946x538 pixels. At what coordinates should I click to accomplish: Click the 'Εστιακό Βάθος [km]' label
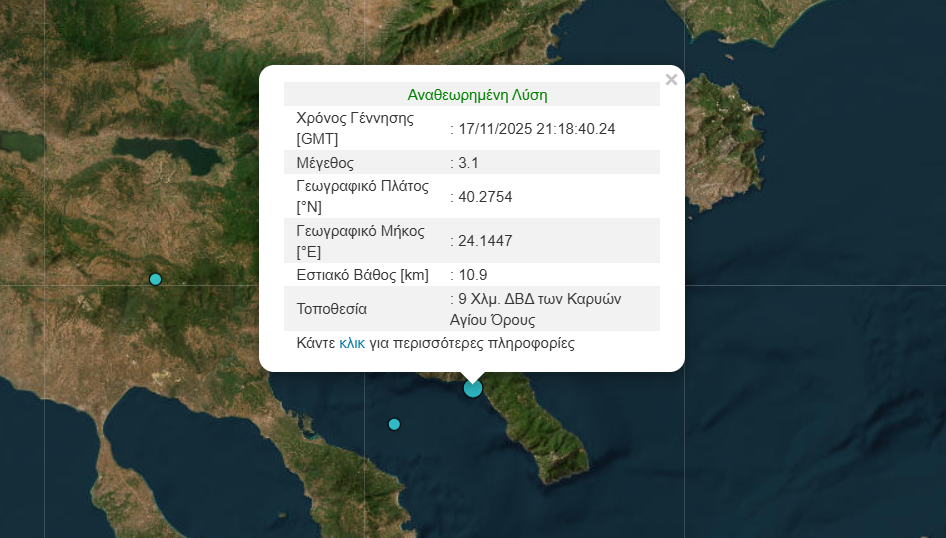point(362,275)
